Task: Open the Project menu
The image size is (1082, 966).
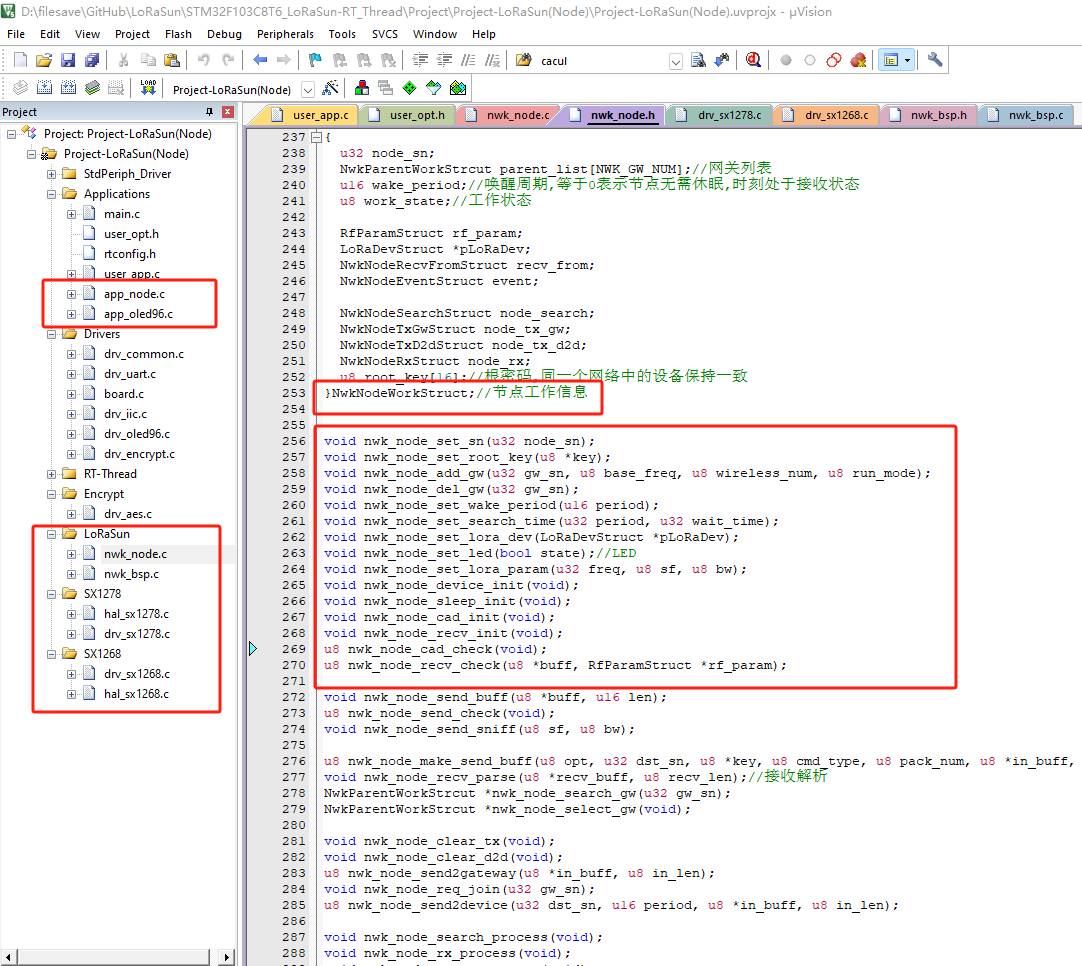Action: tap(132, 34)
